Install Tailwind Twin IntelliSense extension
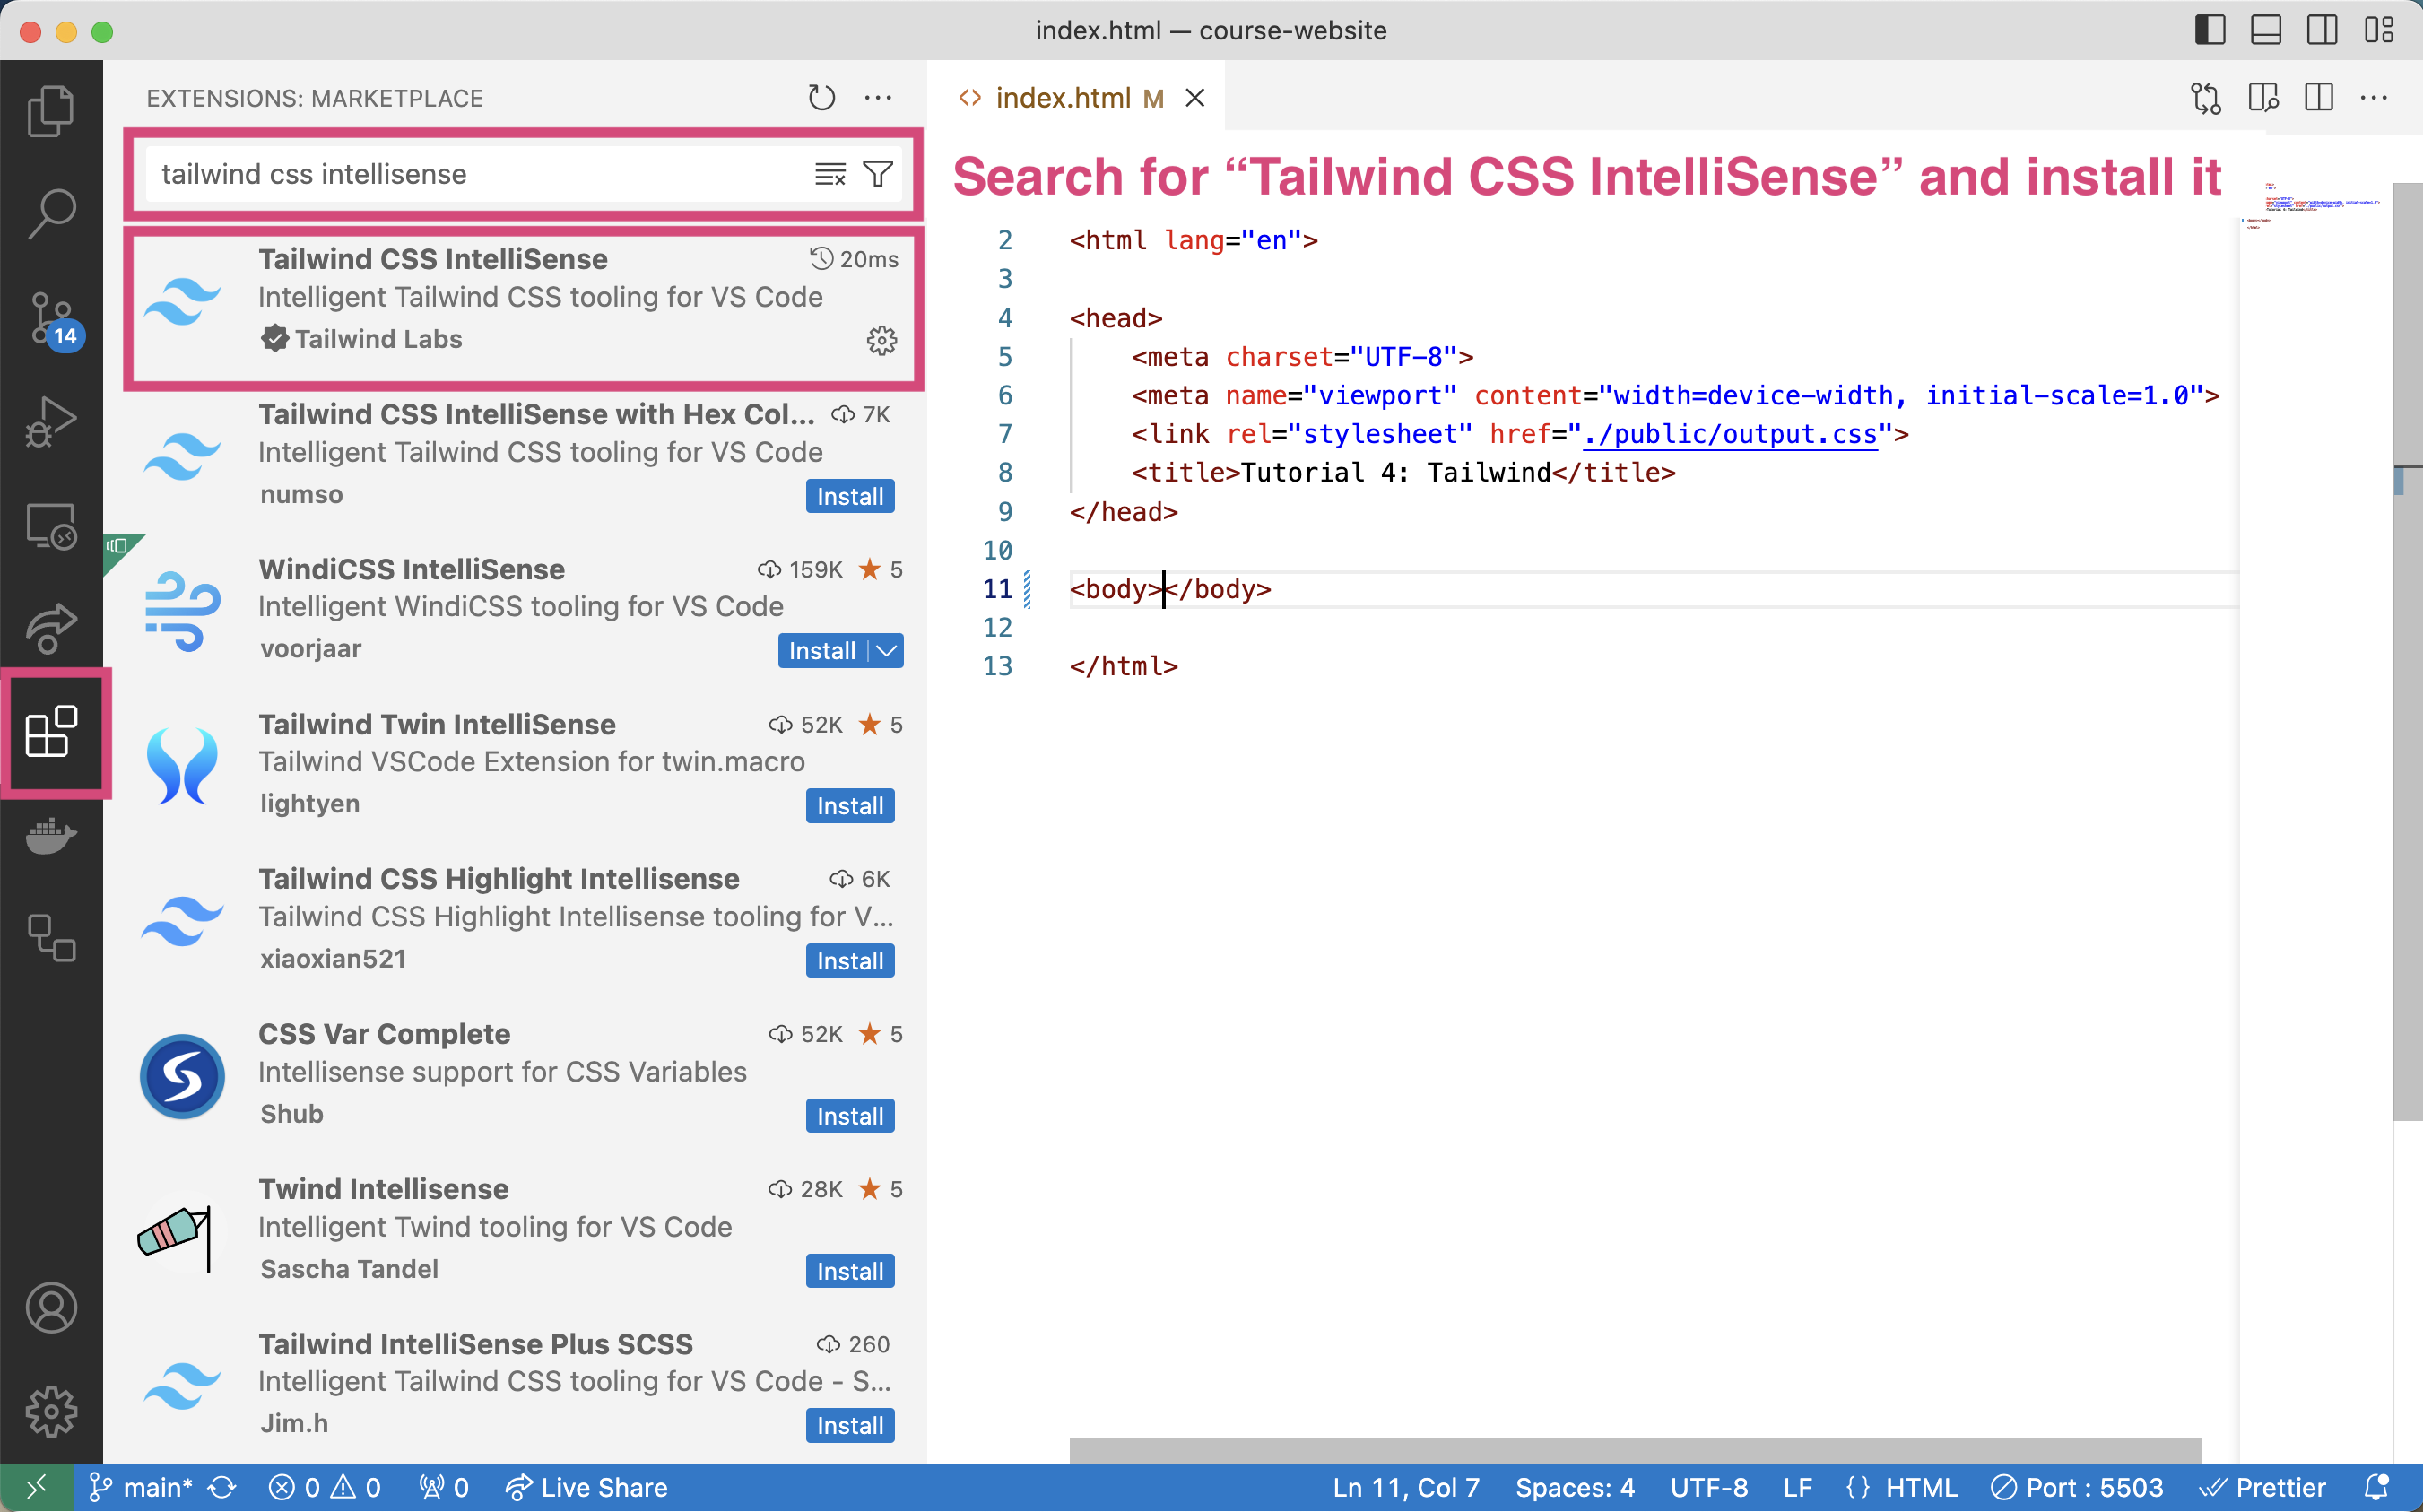 [849, 806]
